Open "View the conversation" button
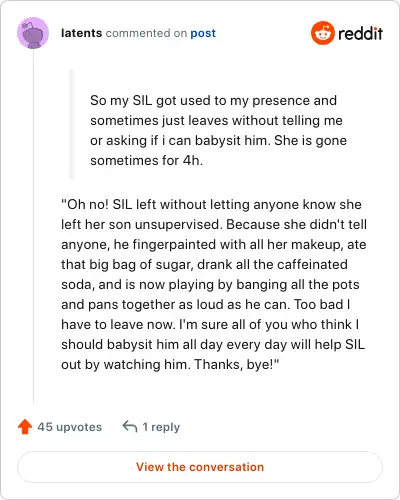400x500 pixels. (x=200, y=467)
